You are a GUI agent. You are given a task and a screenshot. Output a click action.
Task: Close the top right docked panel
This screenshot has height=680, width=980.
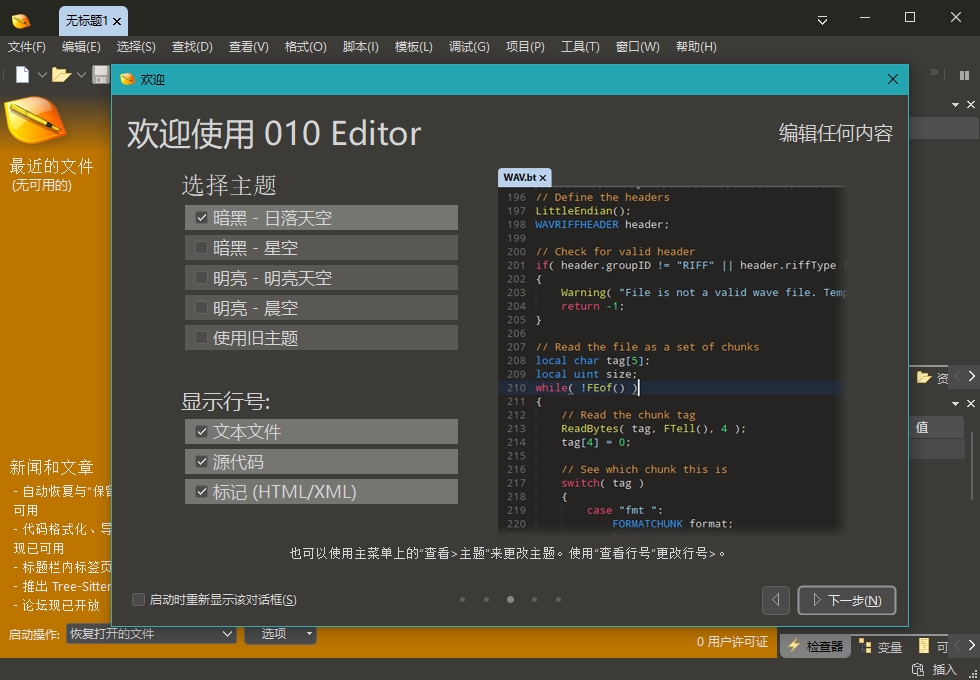971,105
